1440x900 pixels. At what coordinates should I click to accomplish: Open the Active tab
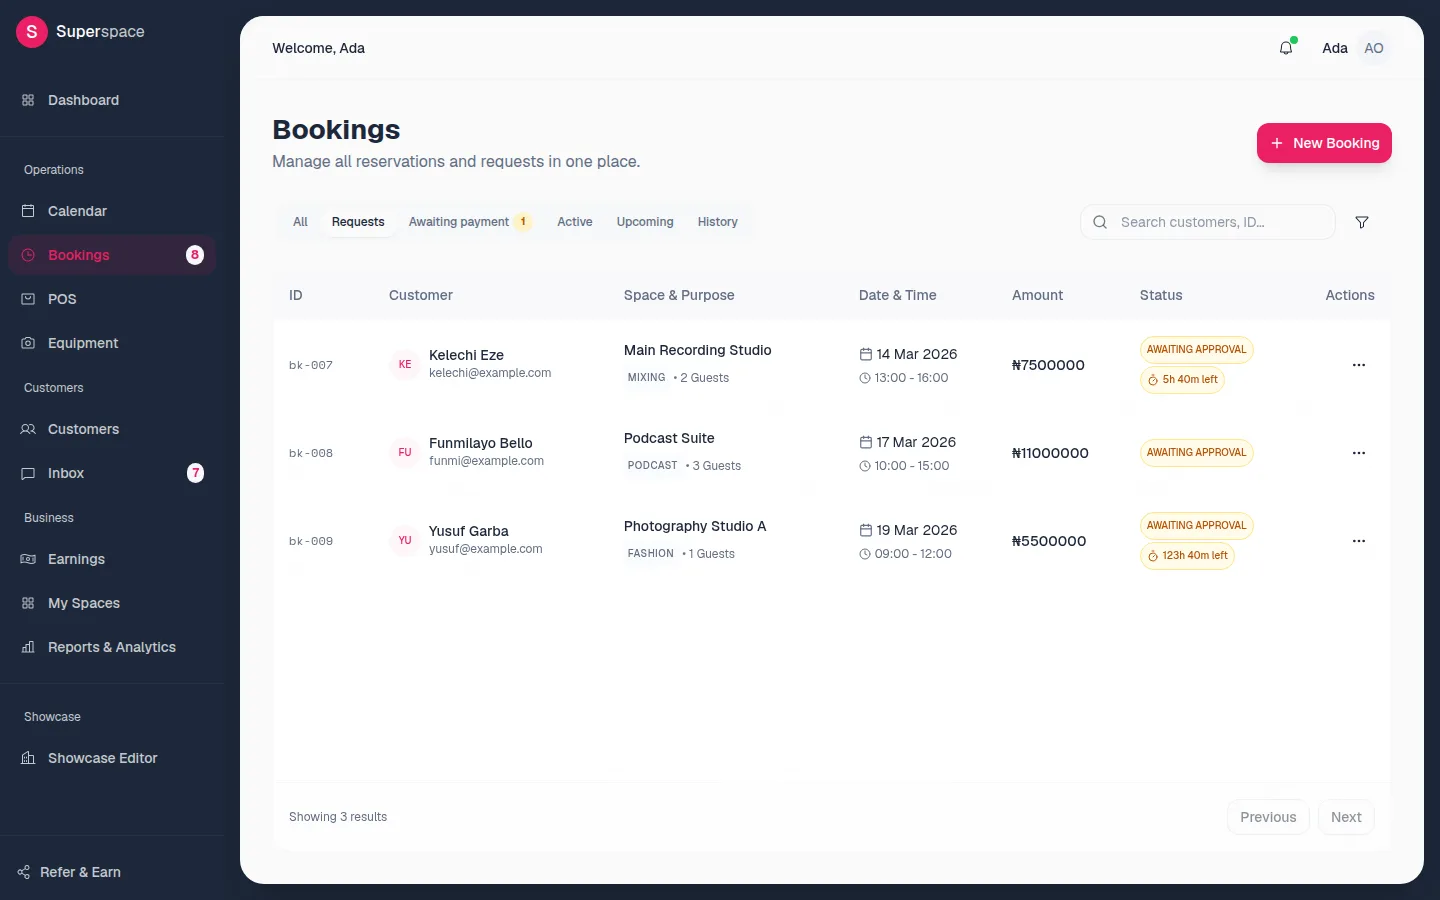[575, 222]
